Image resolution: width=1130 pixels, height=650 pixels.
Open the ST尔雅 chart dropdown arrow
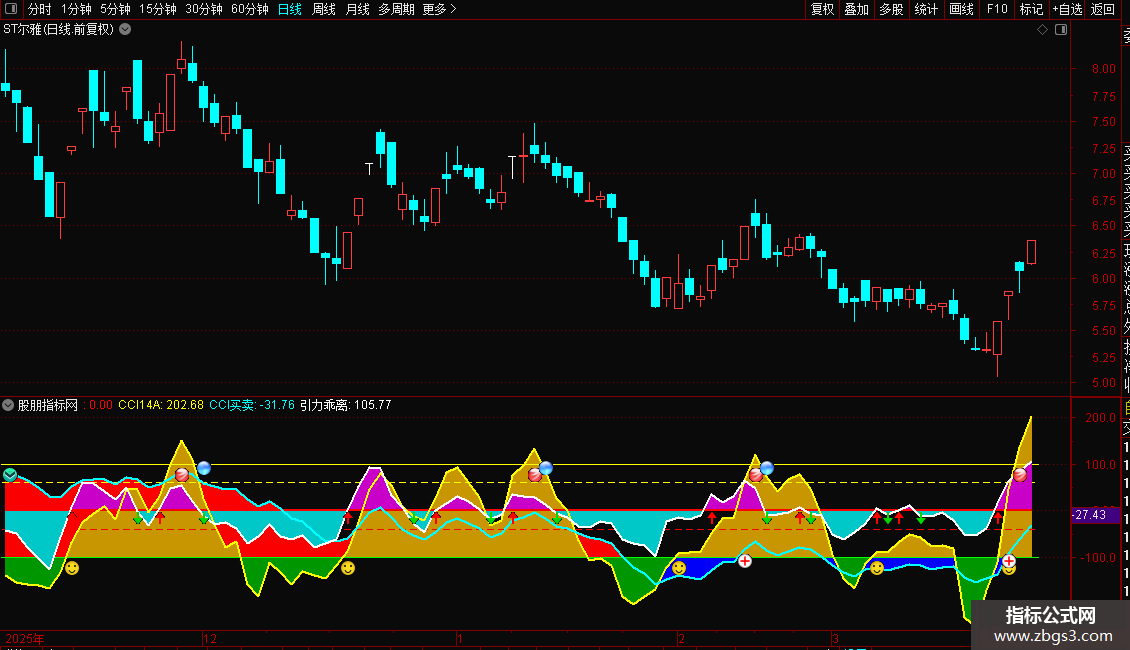pos(125,30)
